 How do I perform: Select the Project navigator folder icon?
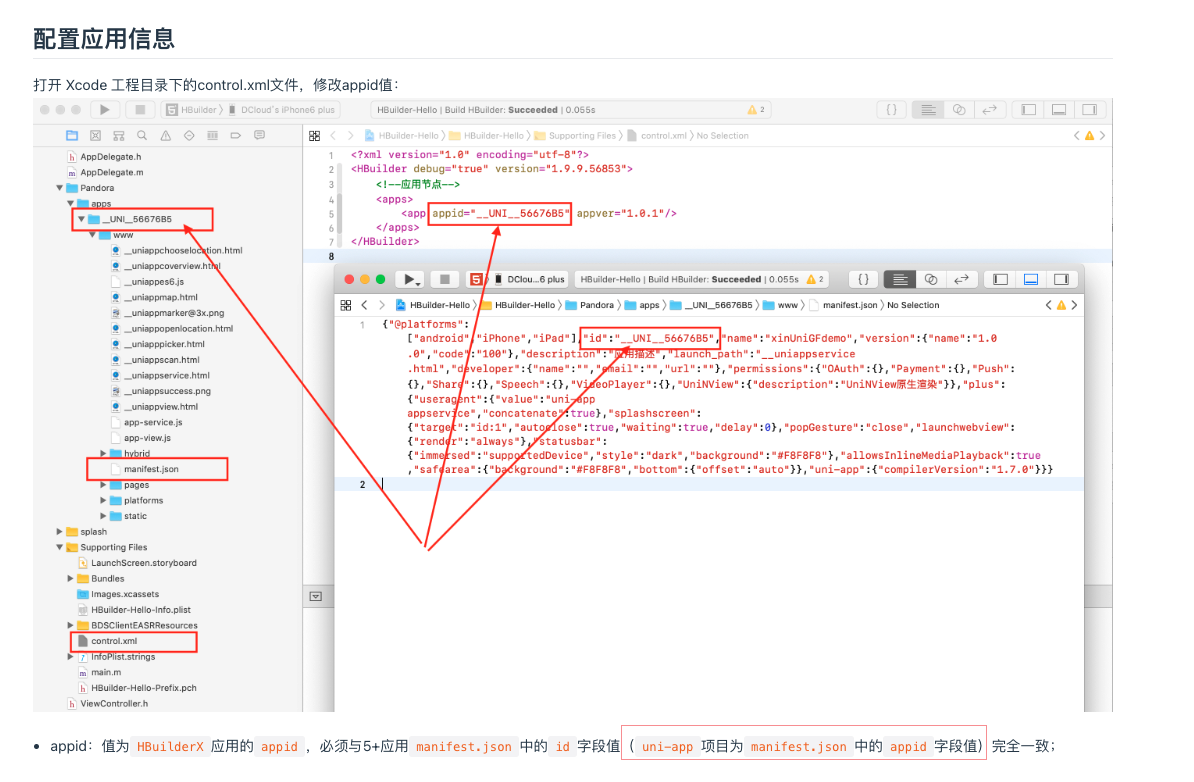point(72,135)
